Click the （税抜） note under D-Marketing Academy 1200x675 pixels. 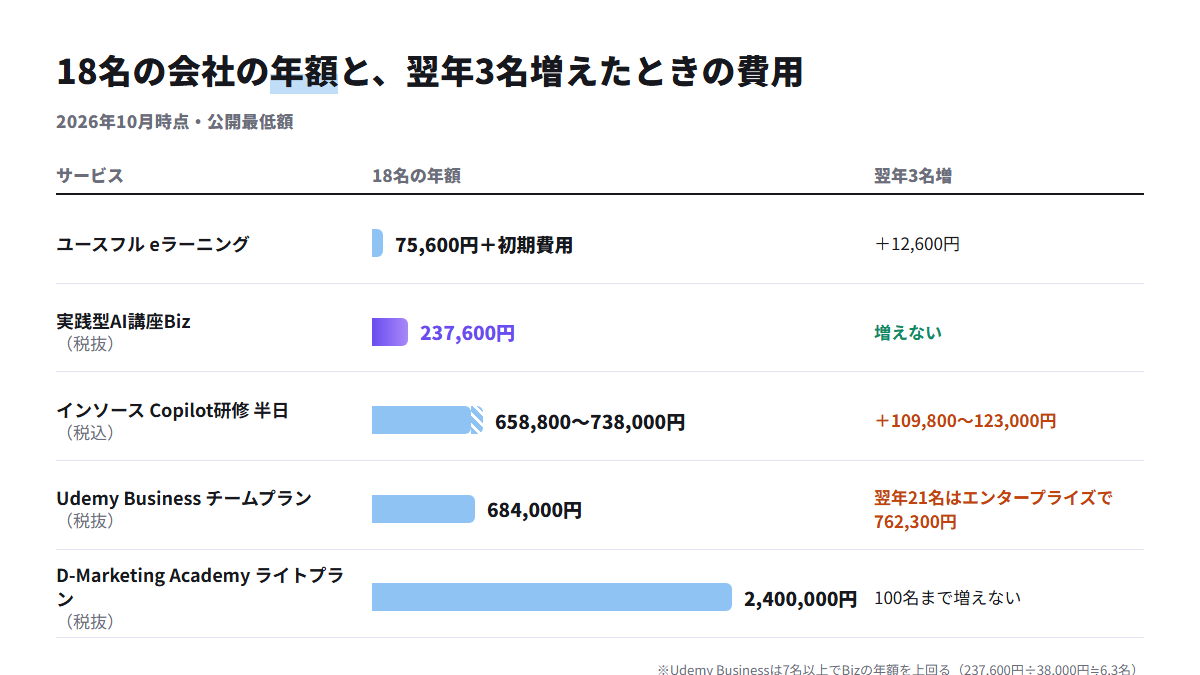tap(89, 621)
